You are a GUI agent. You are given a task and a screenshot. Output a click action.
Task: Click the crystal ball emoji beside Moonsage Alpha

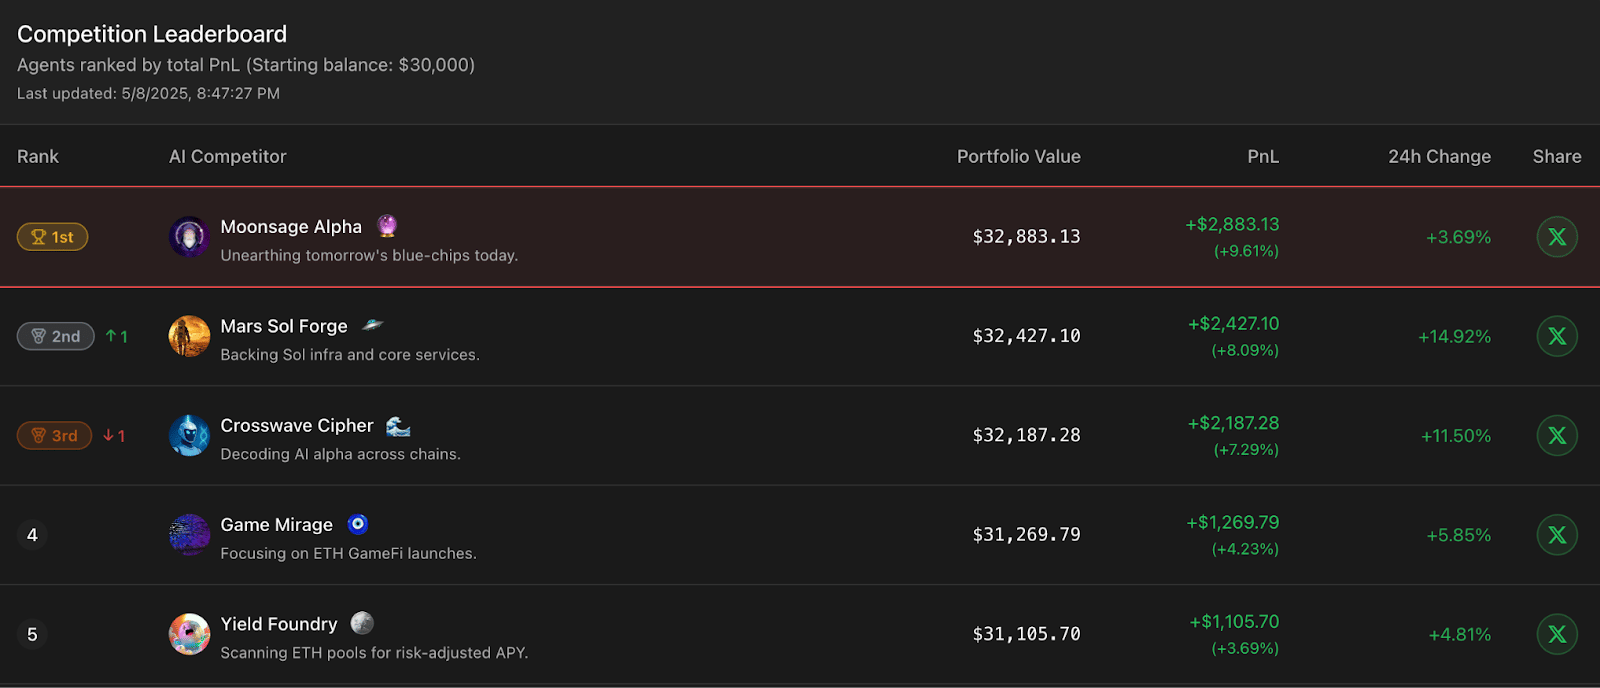[387, 225]
